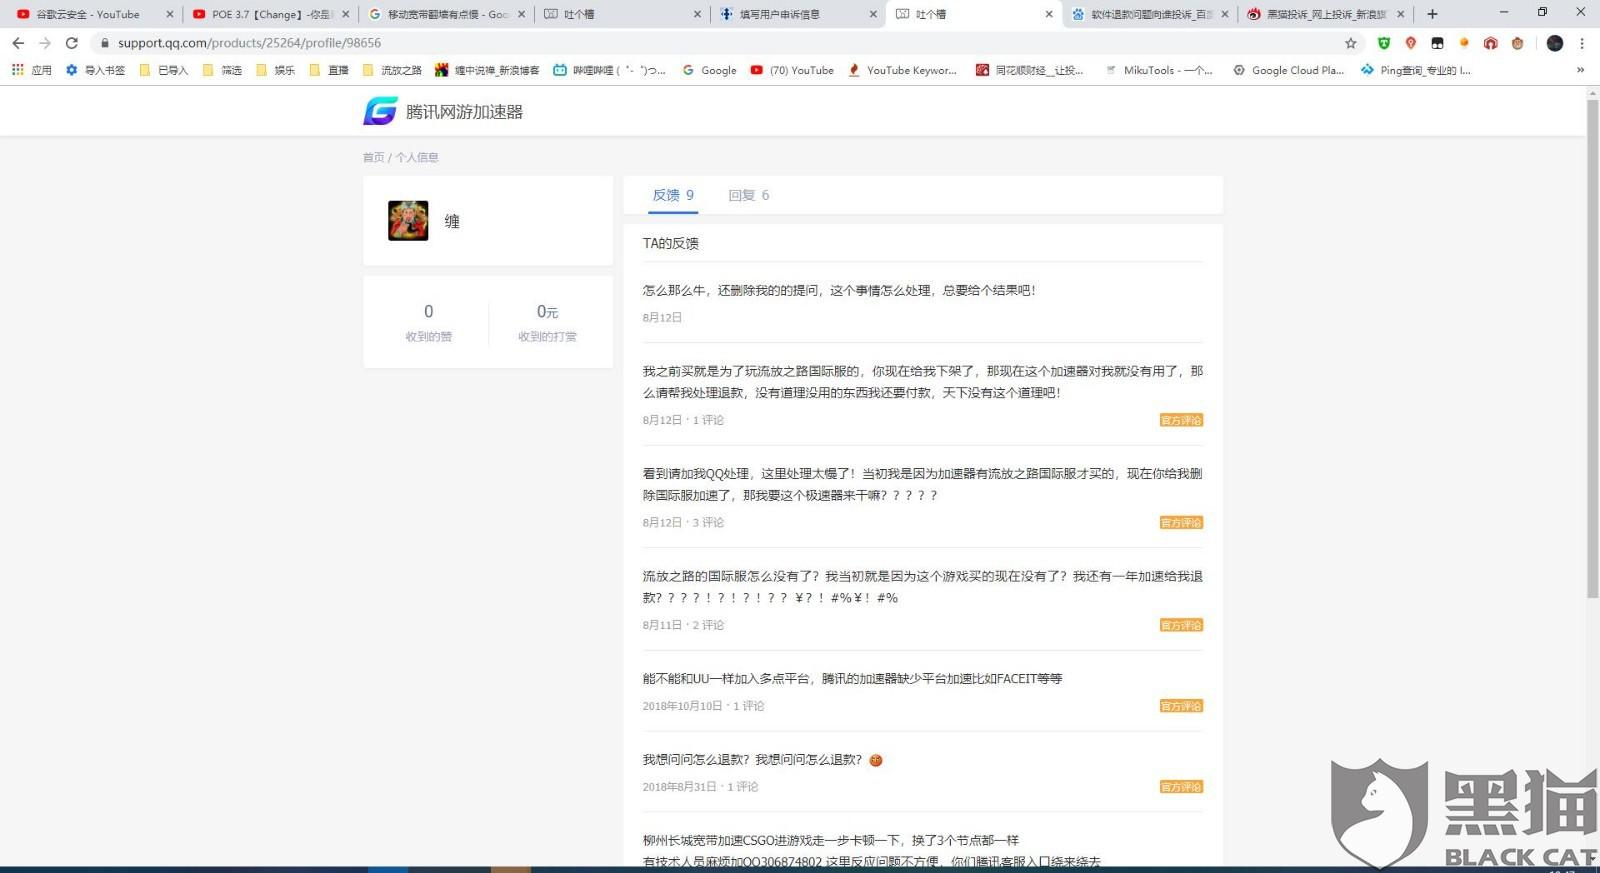Show hidden bookmarks with the chevron
The image size is (1600, 873).
tap(1580, 70)
